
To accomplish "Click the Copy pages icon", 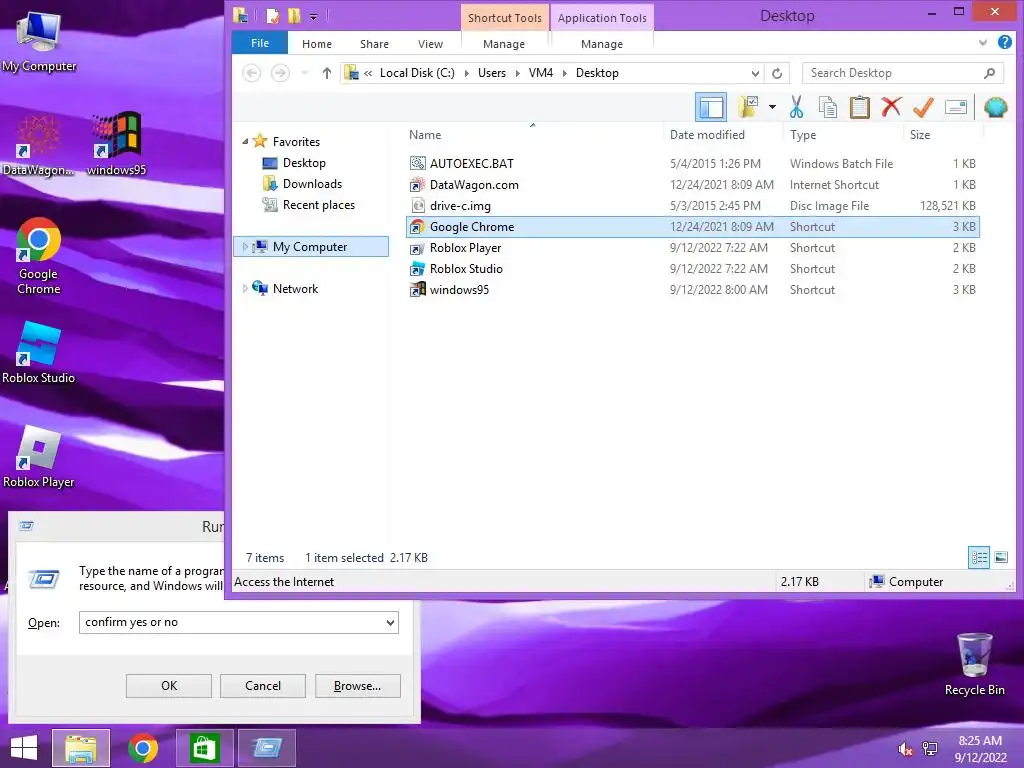I will [x=827, y=107].
